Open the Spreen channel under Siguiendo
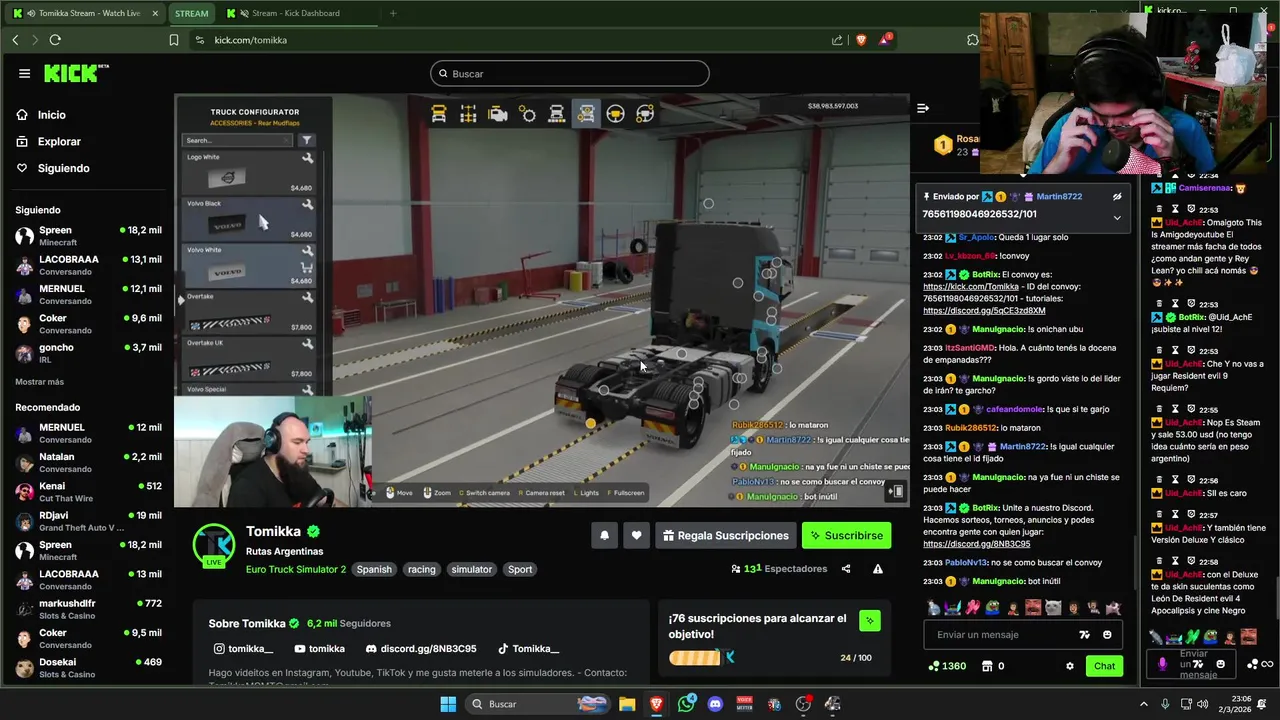The width and height of the screenshot is (1280, 720). pos(88,236)
